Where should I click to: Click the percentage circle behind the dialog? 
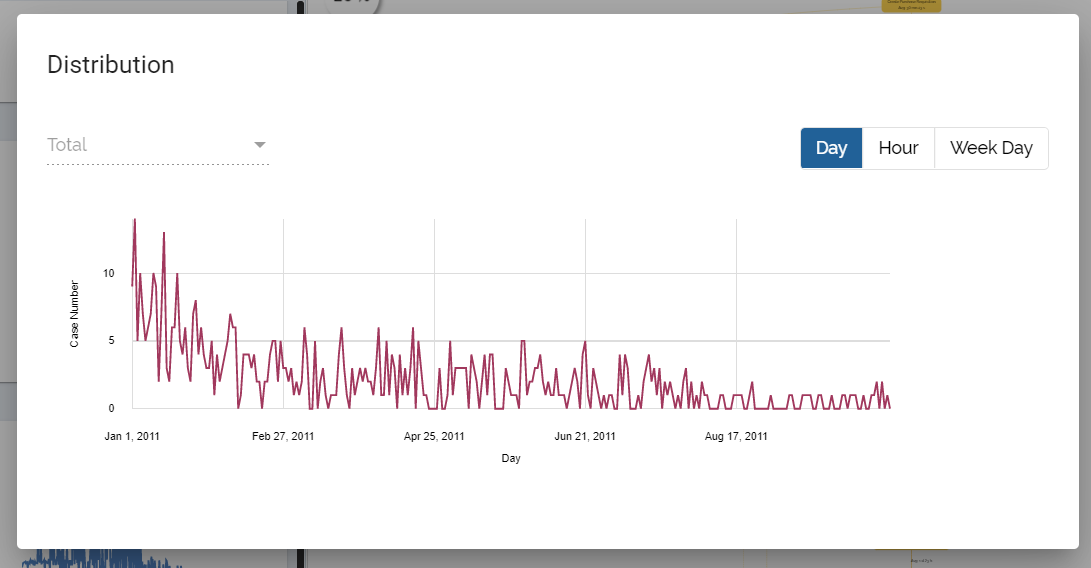tap(352, 5)
